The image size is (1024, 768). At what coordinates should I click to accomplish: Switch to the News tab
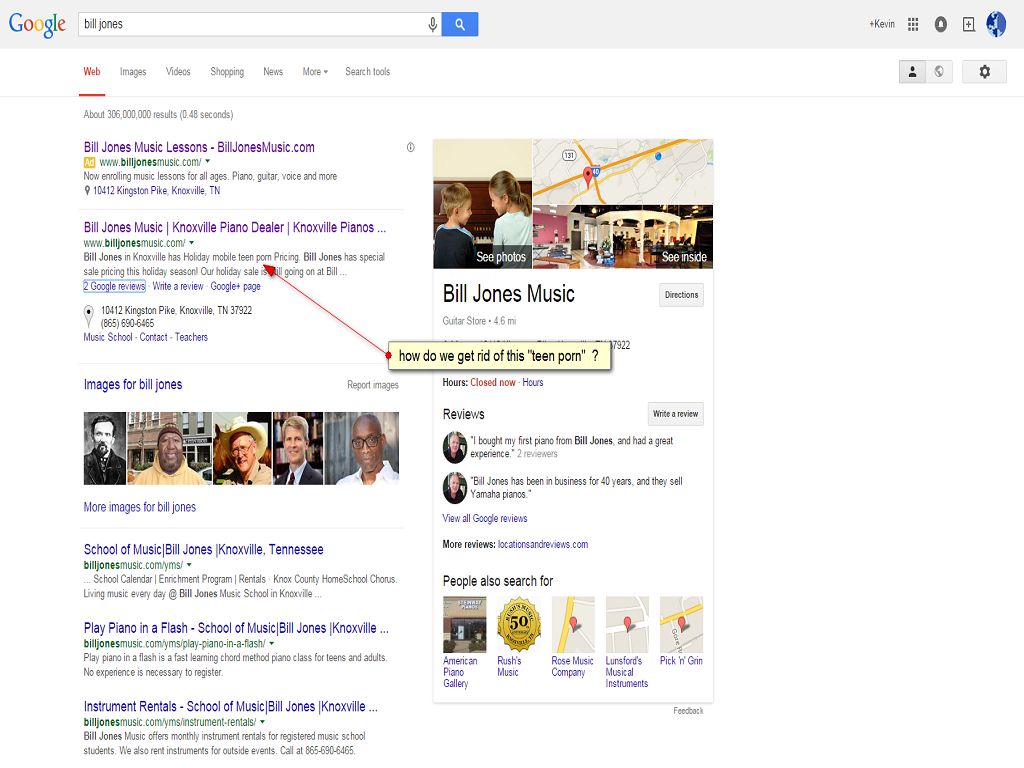click(273, 72)
